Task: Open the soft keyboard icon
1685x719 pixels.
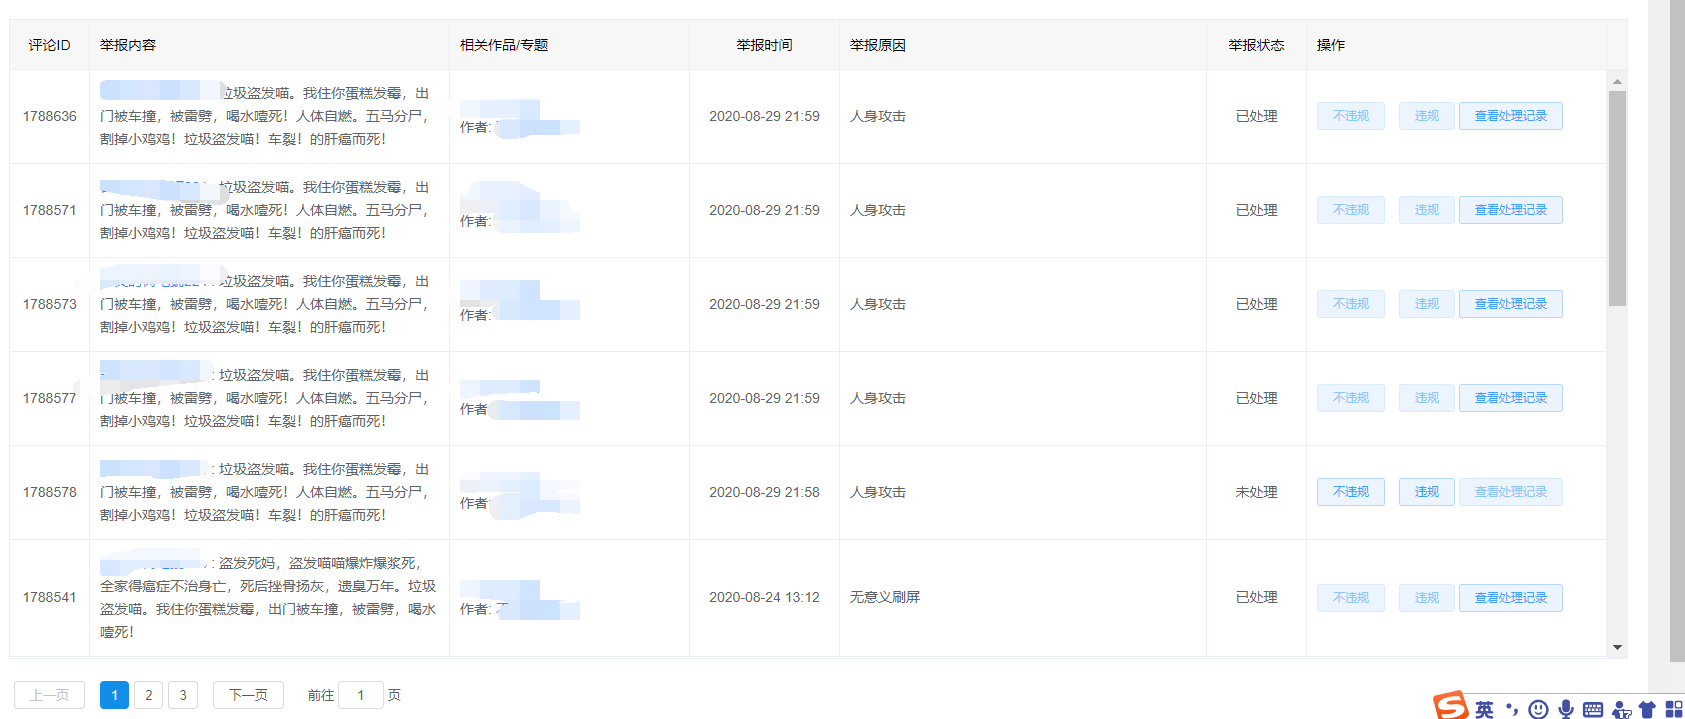Action: (1593, 710)
